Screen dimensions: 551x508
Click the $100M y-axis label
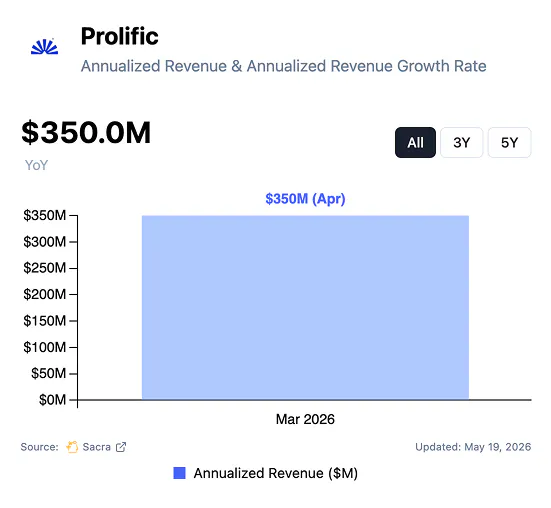click(x=45, y=347)
